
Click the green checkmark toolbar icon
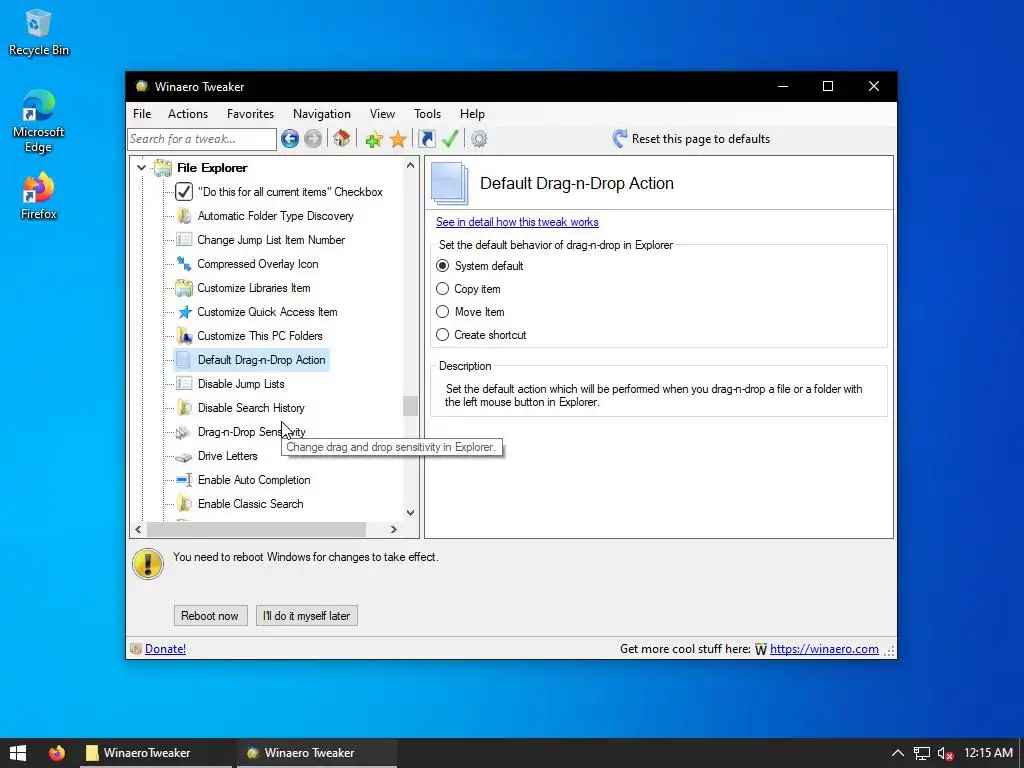click(x=450, y=138)
